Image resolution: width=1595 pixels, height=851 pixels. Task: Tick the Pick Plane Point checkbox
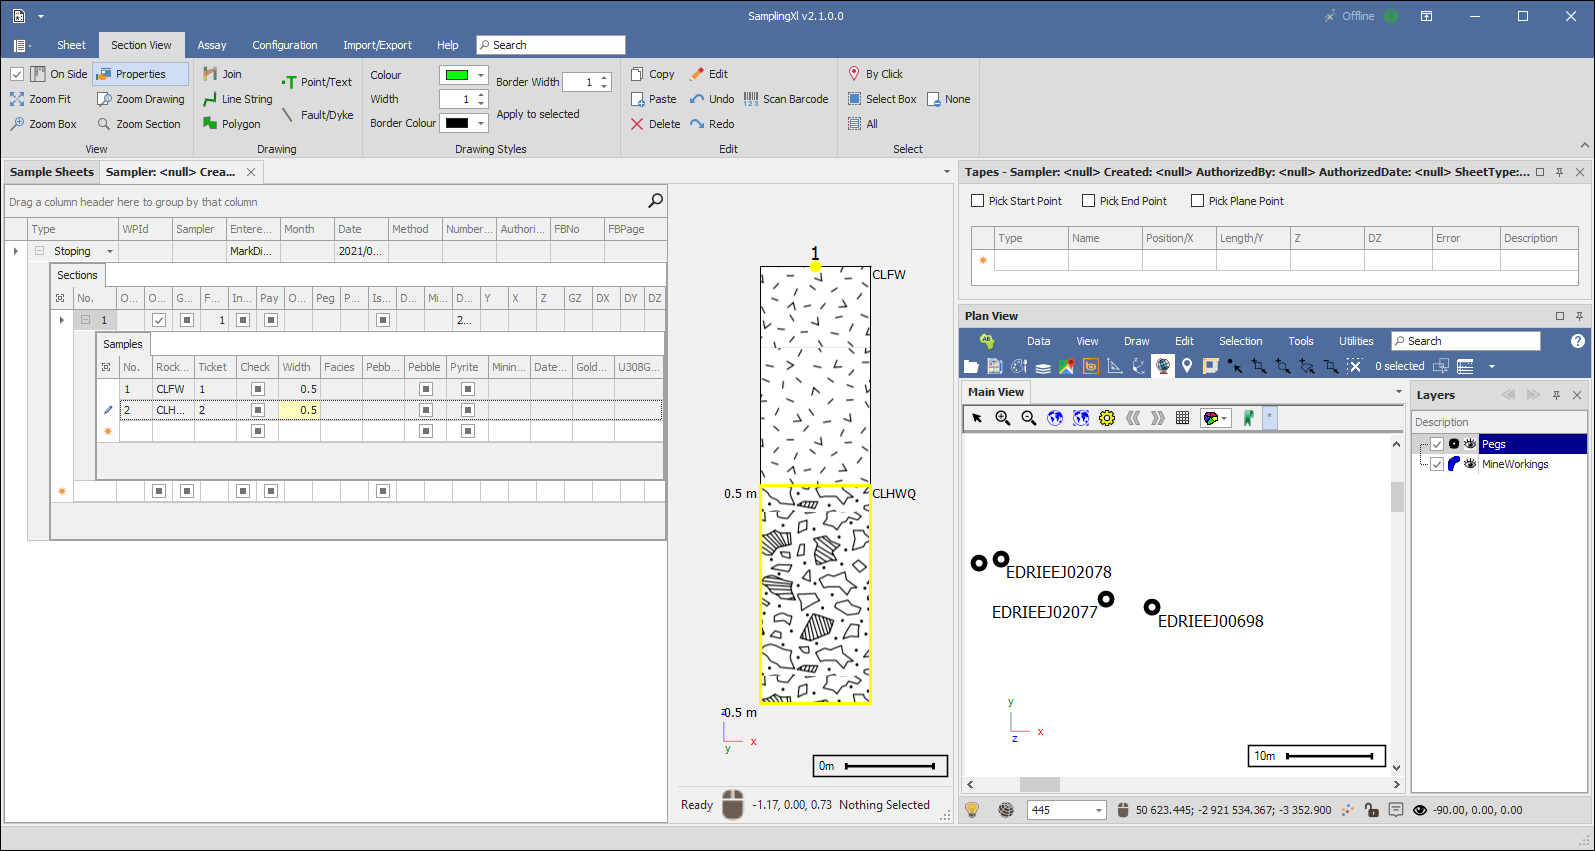tap(1197, 201)
